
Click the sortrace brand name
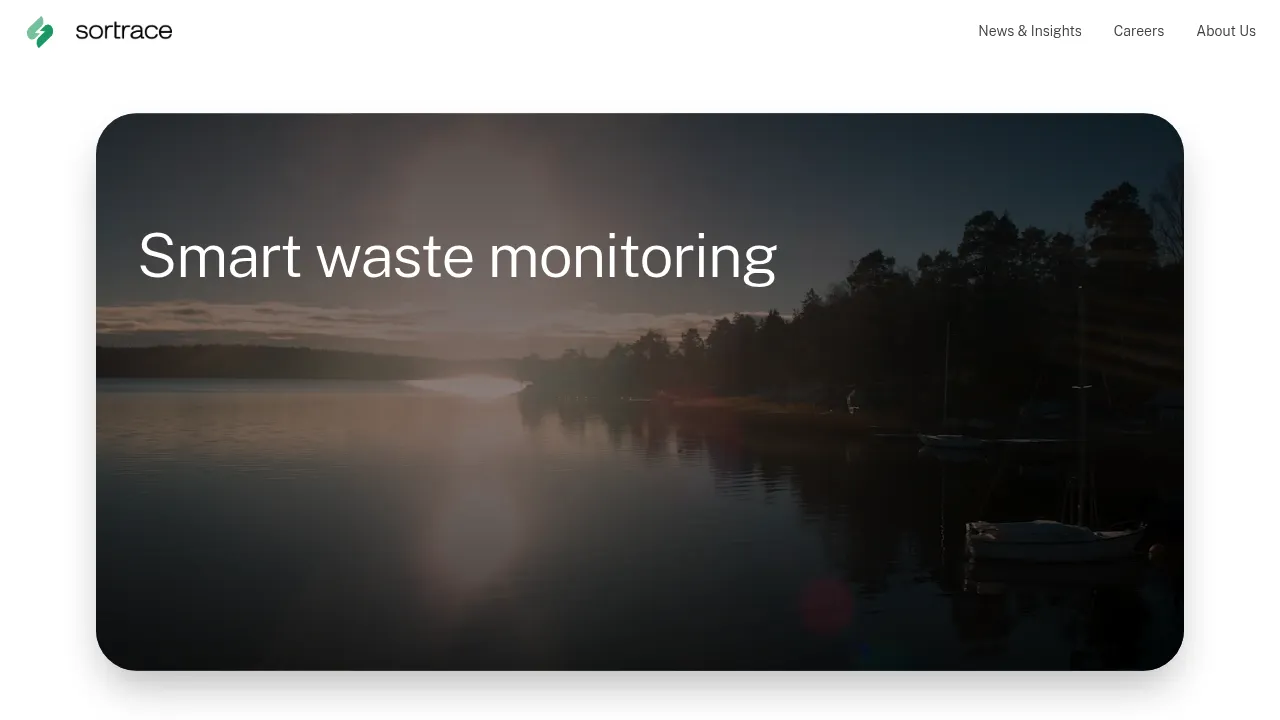click(124, 31)
